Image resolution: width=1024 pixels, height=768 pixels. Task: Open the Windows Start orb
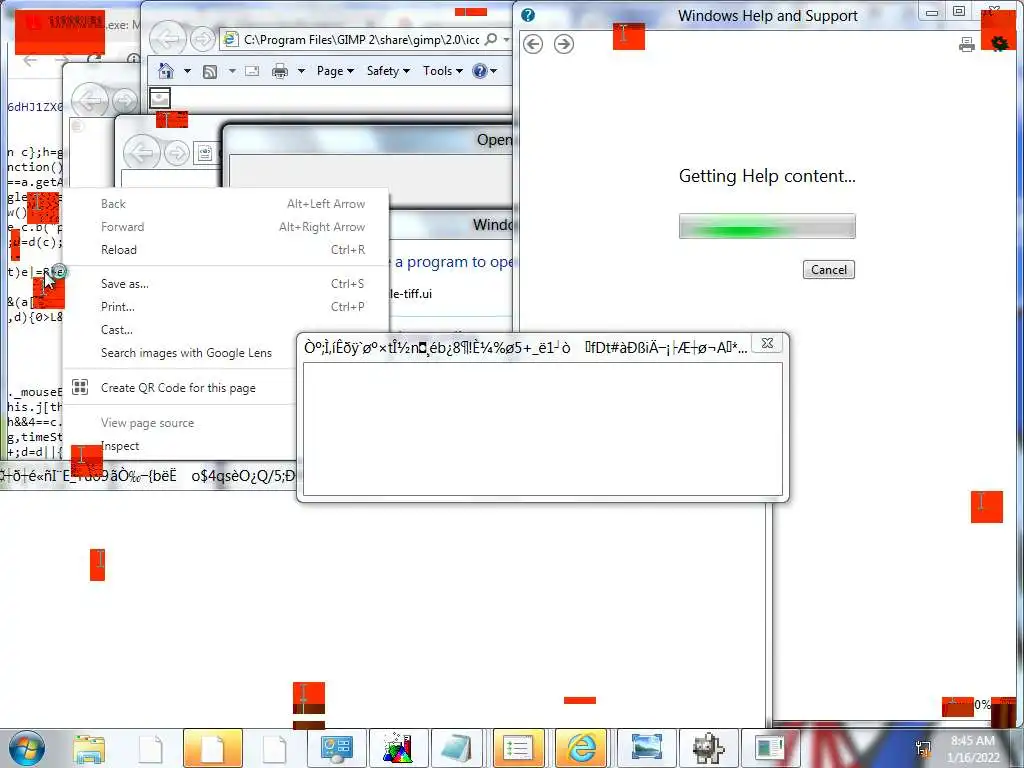pyautogui.click(x=27, y=748)
